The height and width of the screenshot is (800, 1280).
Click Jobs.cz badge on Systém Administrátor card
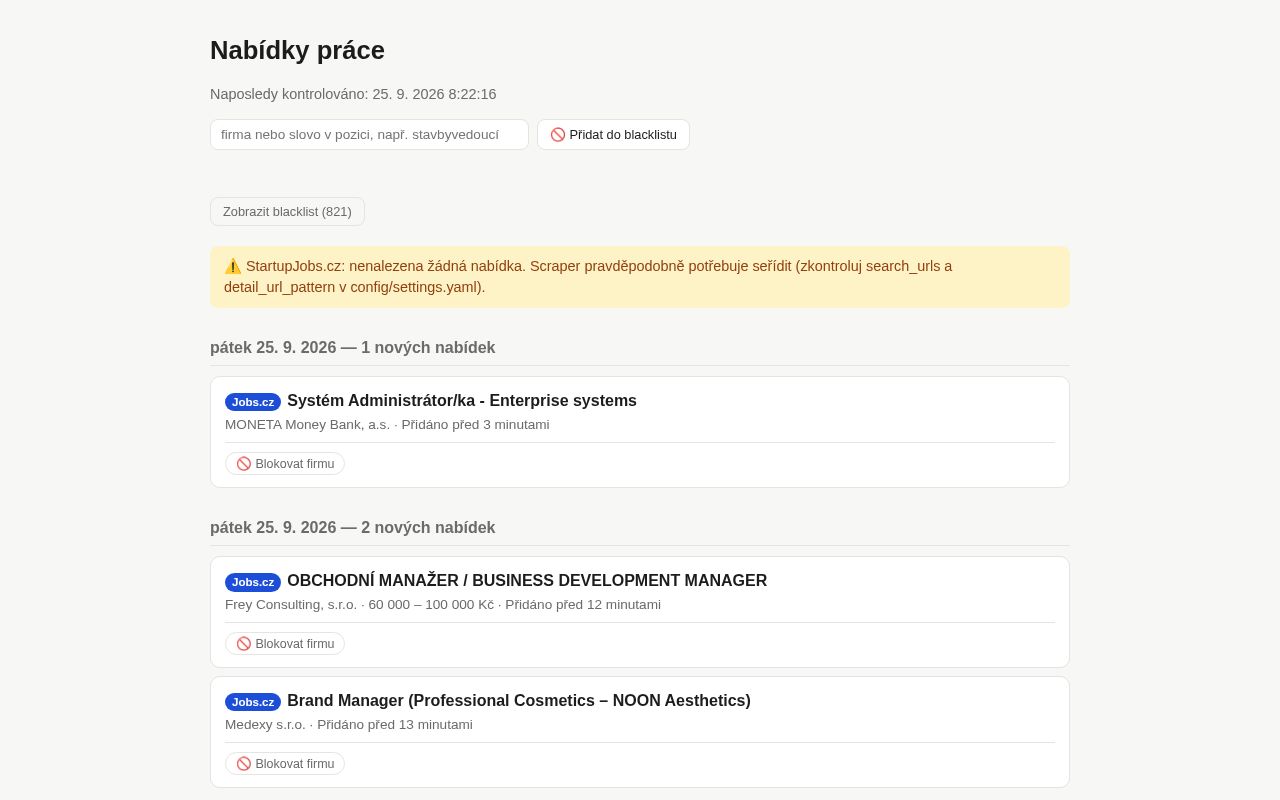tap(253, 402)
